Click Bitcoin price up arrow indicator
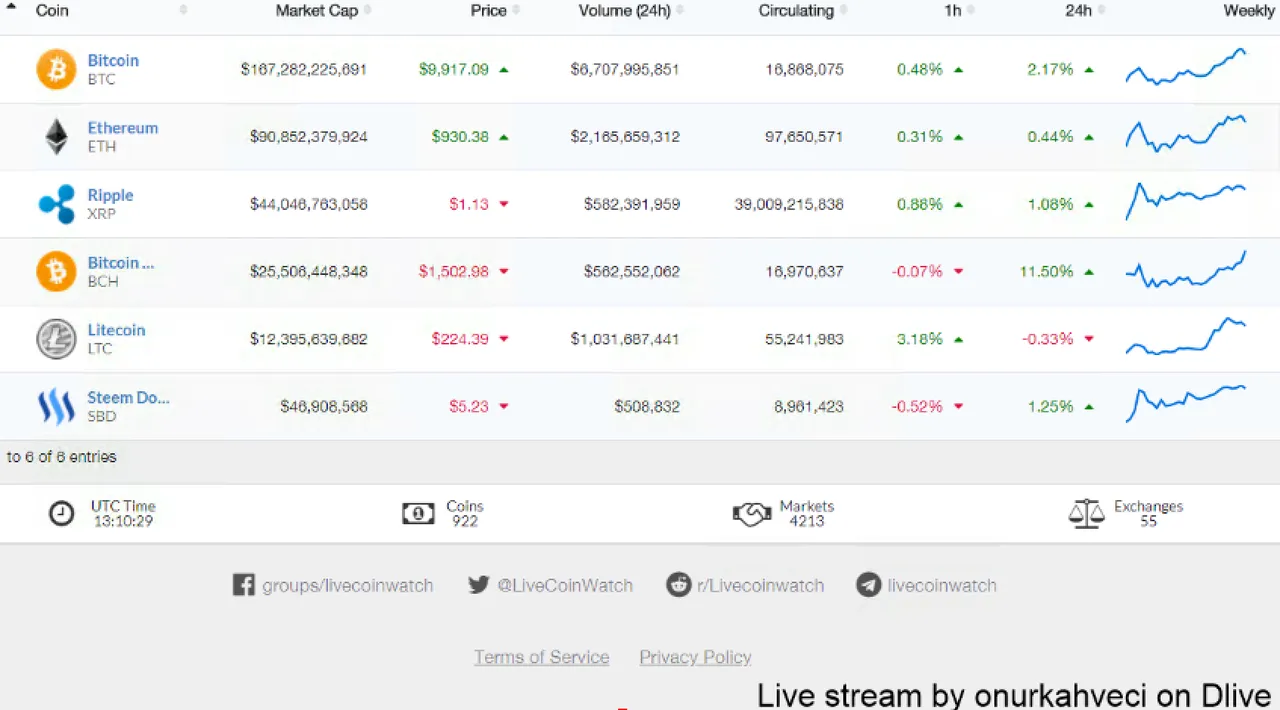This screenshot has height=710, width=1280. (x=503, y=70)
